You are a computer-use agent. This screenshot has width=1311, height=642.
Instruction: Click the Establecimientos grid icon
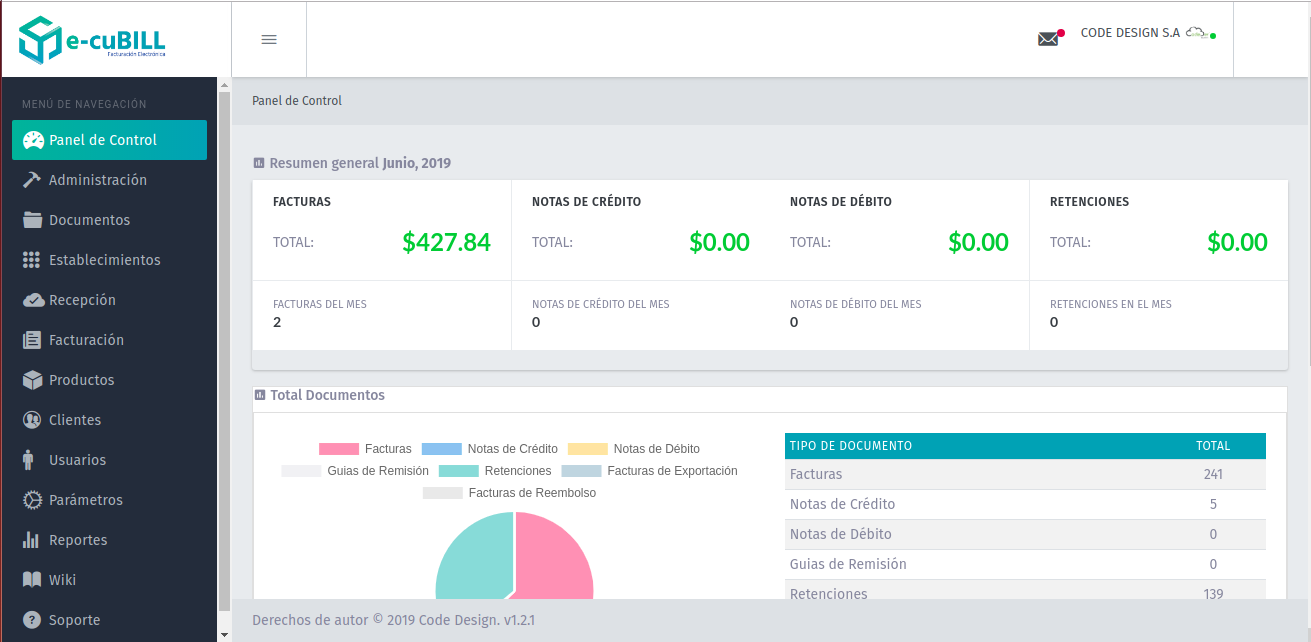point(32,260)
